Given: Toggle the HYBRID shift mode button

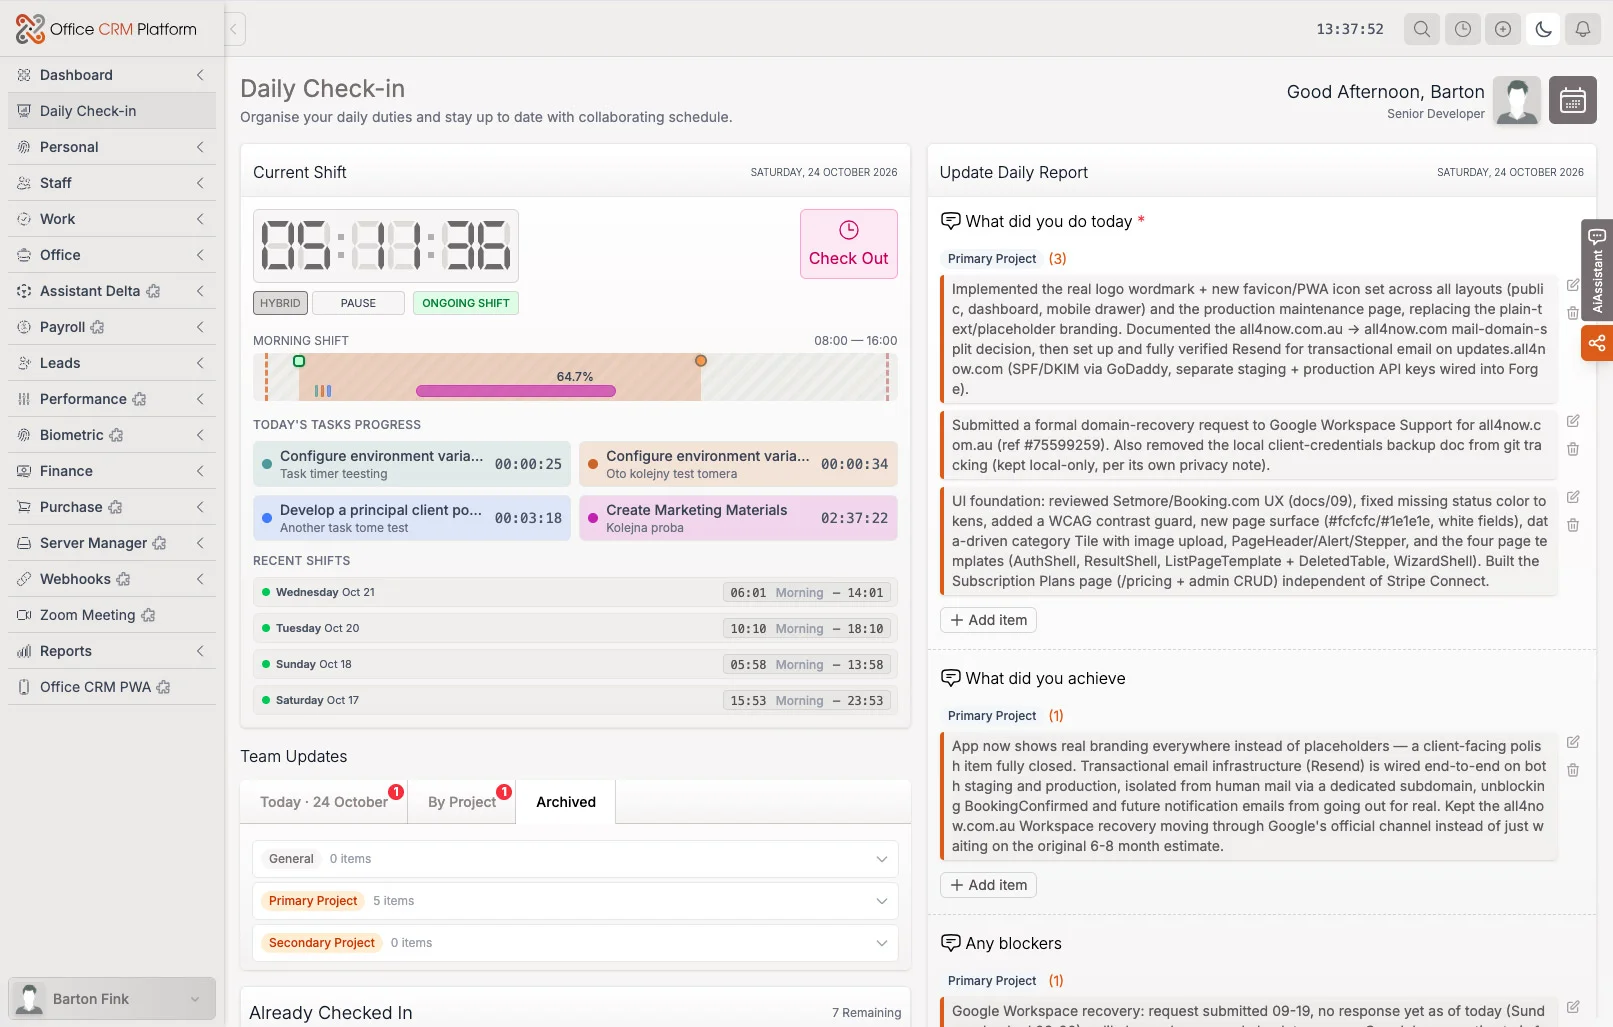Looking at the screenshot, I should (280, 303).
